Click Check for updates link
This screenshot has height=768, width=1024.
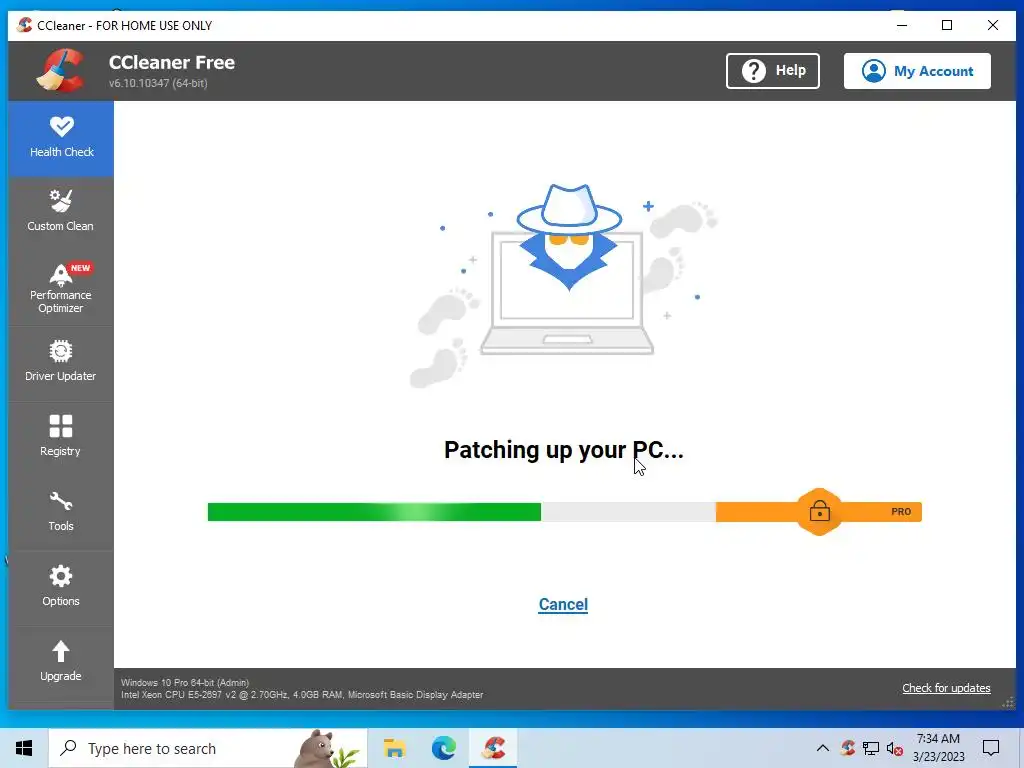tap(946, 688)
